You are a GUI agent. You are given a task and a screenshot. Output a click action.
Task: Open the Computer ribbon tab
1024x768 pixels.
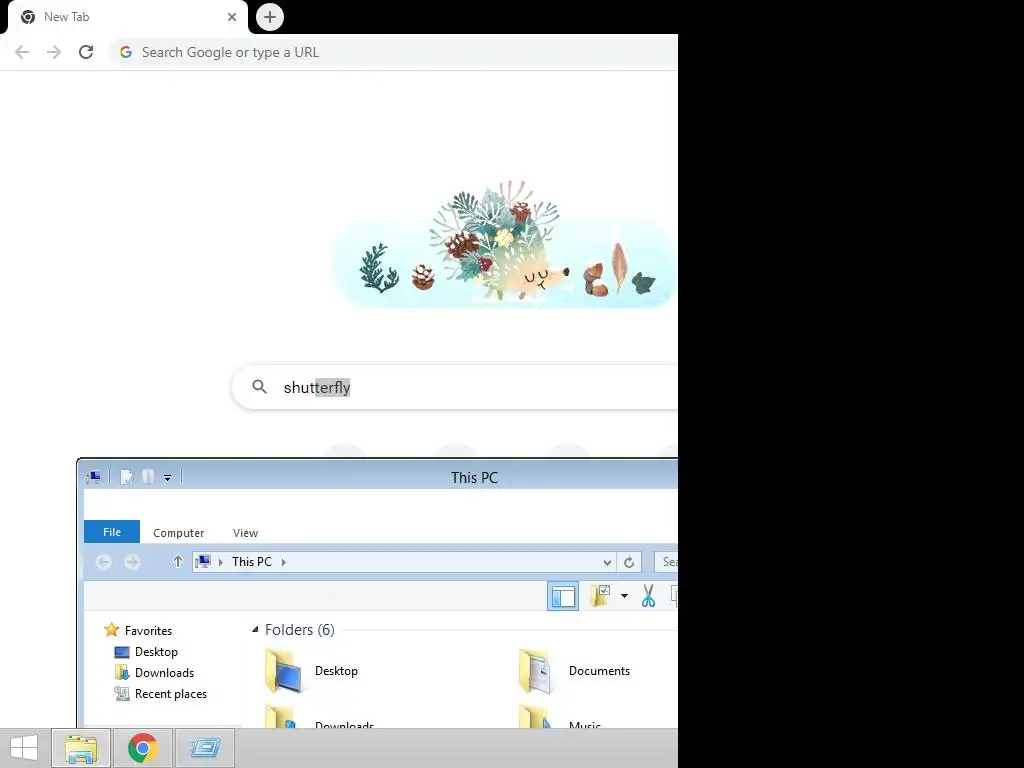178,533
